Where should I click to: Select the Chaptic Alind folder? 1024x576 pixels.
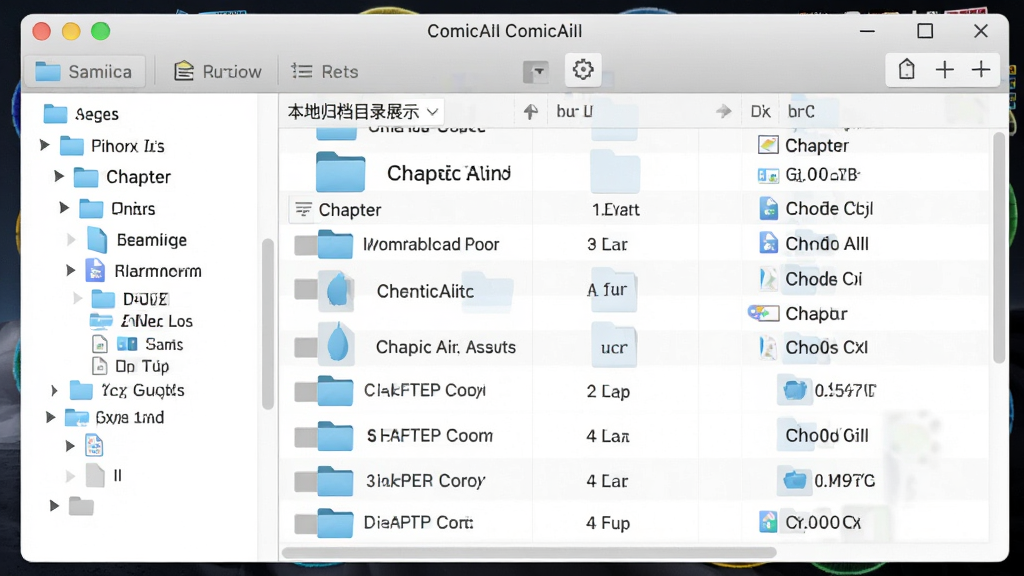tap(413, 172)
